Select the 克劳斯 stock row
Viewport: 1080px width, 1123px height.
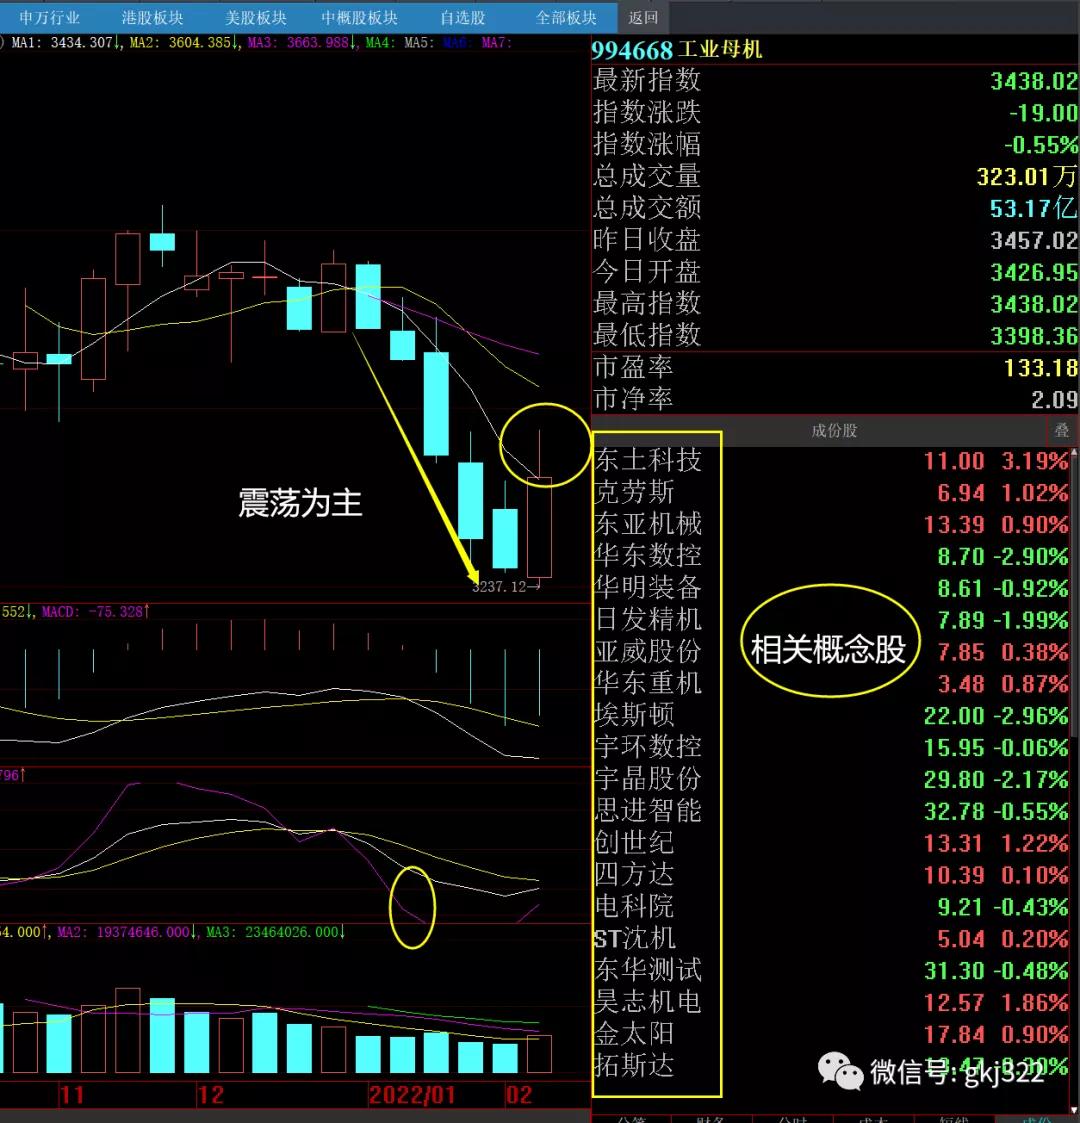(x=831, y=493)
